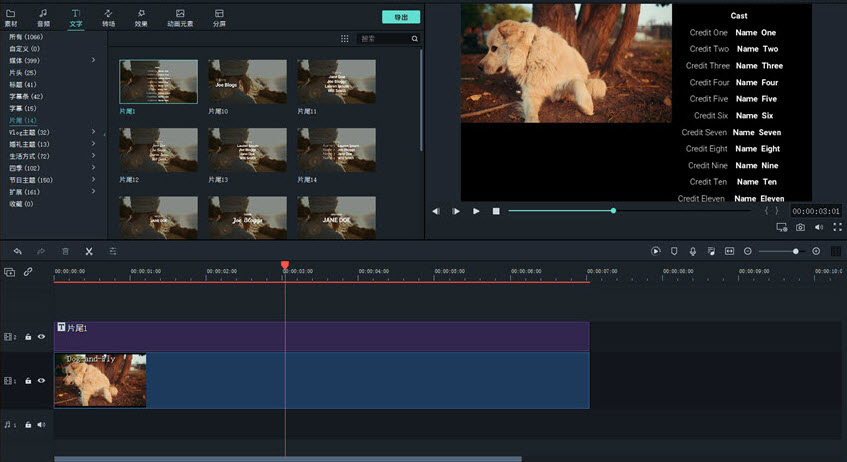Switch to the 转场 transitions tab
Screen dimensions: 847x462
(107, 17)
